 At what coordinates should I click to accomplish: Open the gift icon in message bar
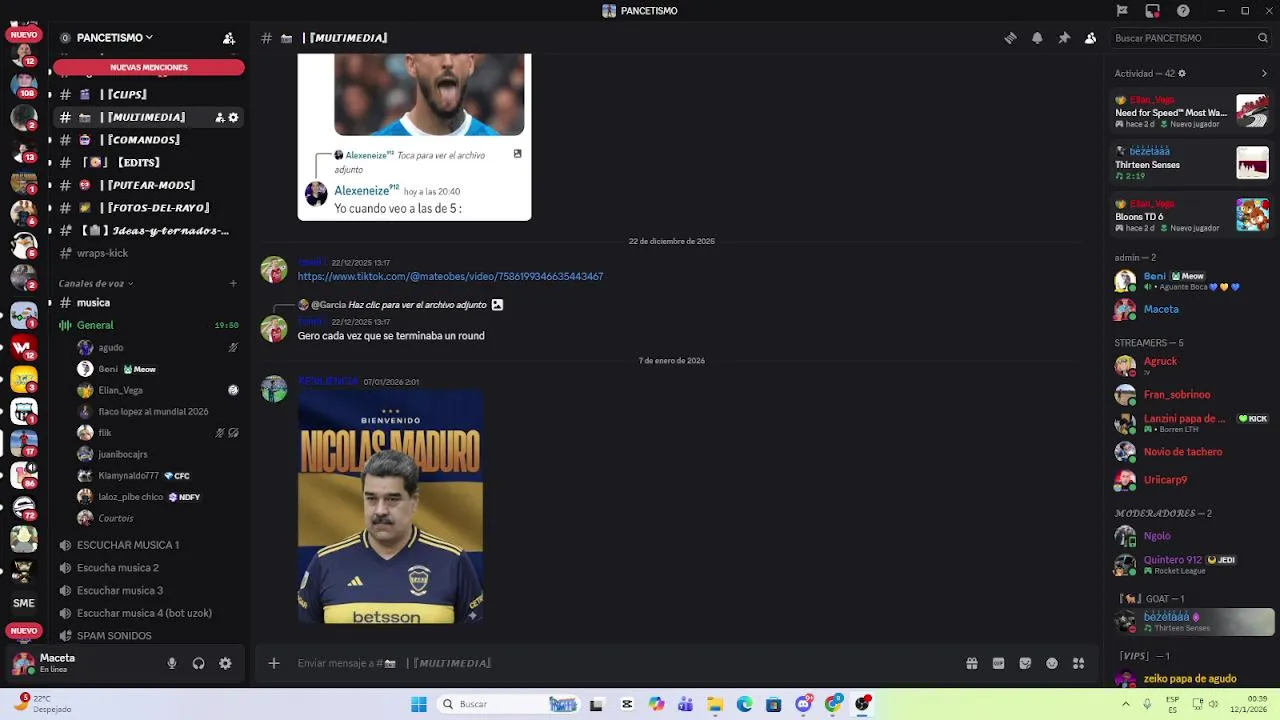971,663
